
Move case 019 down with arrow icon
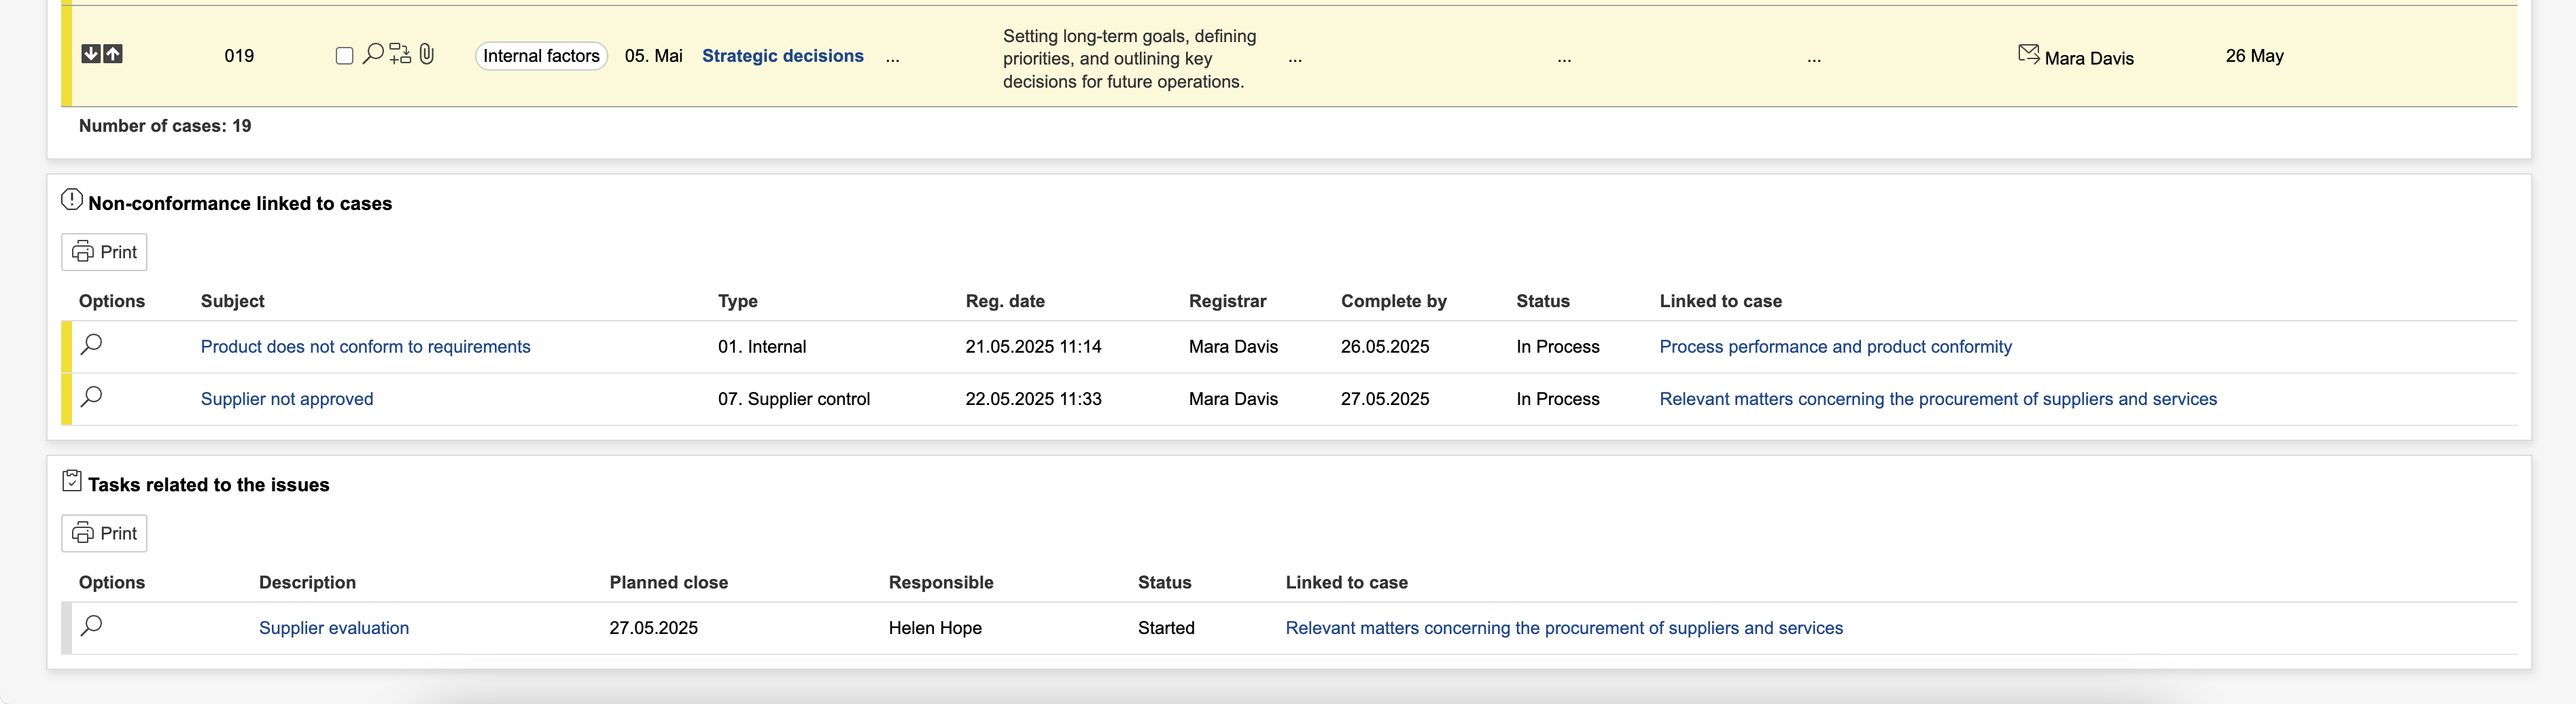(x=90, y=54)
